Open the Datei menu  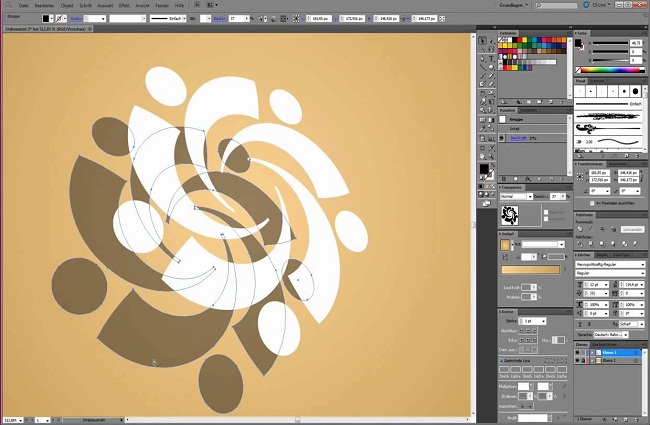[x=24, y=5]
